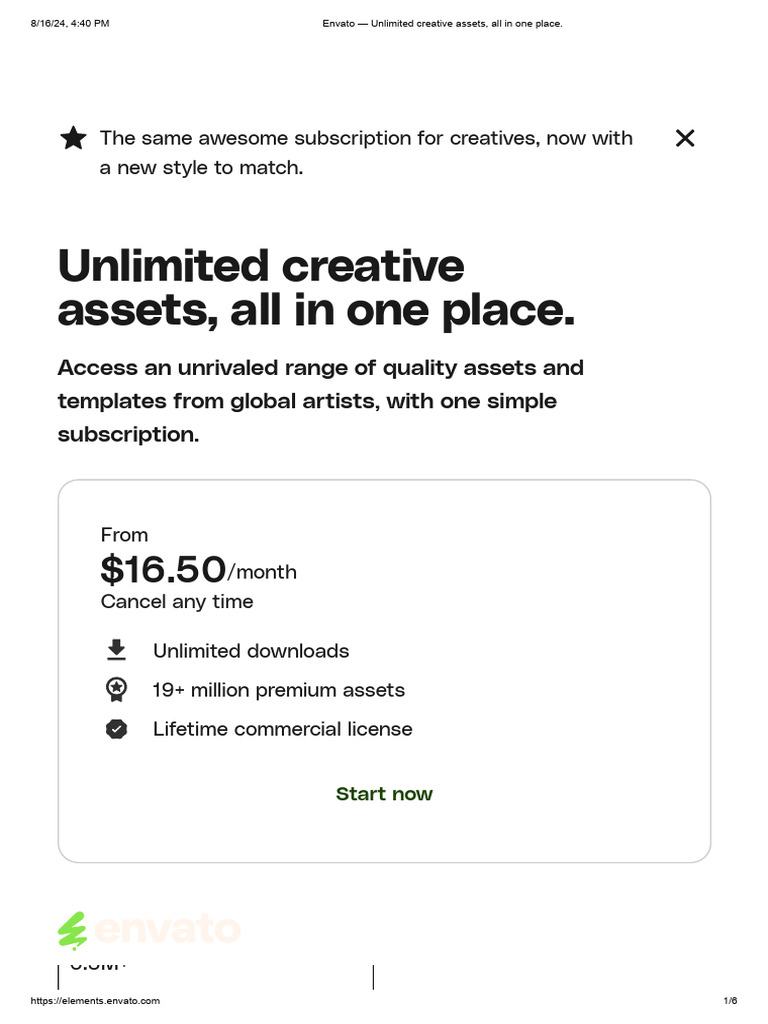Click the commercial license checkmark badge icon
The image size is (768, 1024).
117,729
